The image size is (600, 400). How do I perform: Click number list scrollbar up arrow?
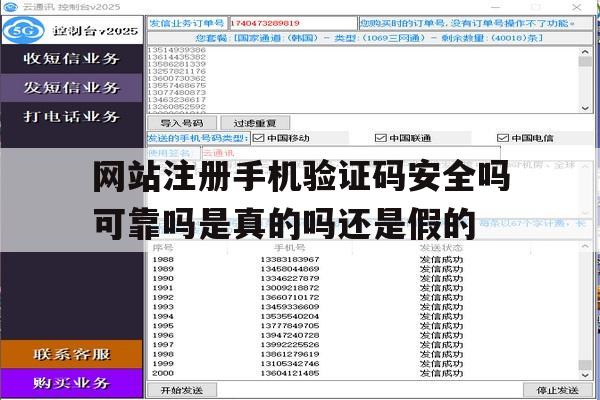click(x=585, y=51)
